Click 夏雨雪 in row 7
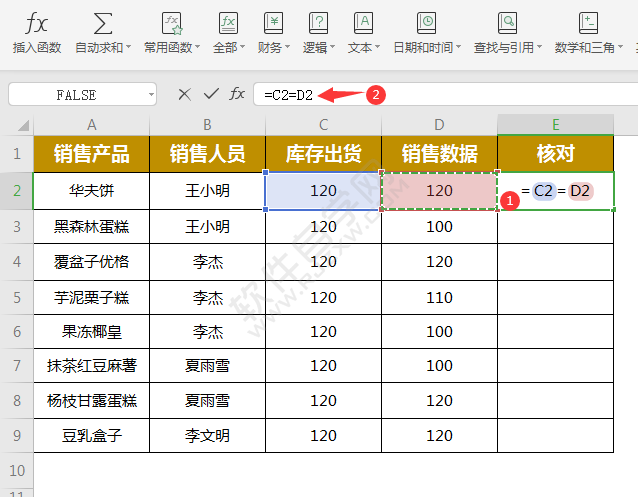Viewport: 638px width, 497px height. pyautogui.click(x=208, y=366)
